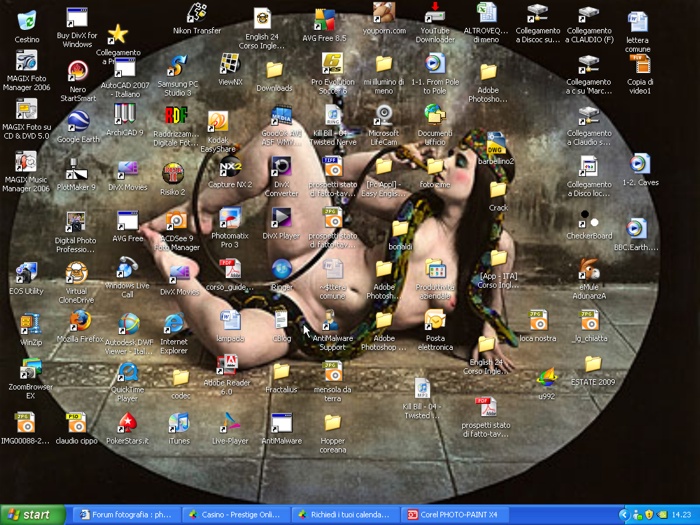Switch to the Forum fotografia taskbar window

point(125,515)
